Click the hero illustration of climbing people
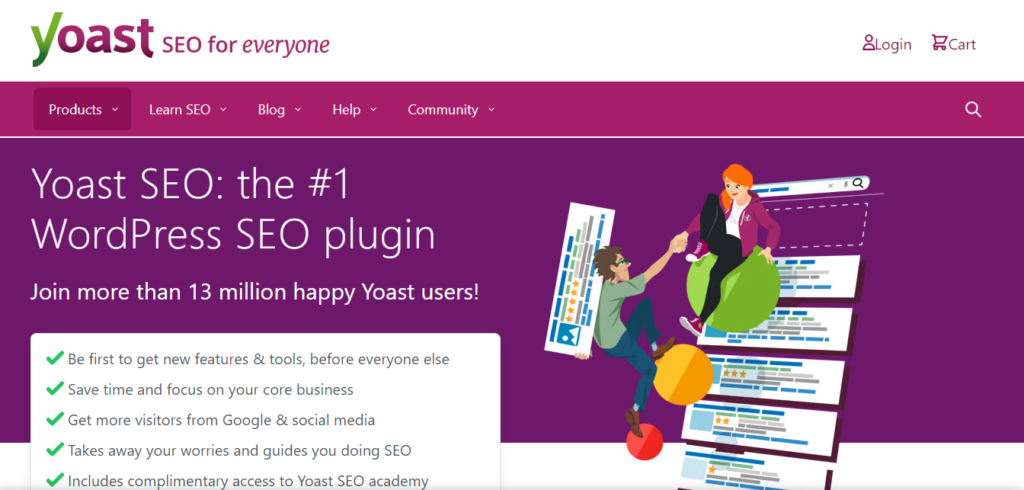 click(x=712, y=327)
